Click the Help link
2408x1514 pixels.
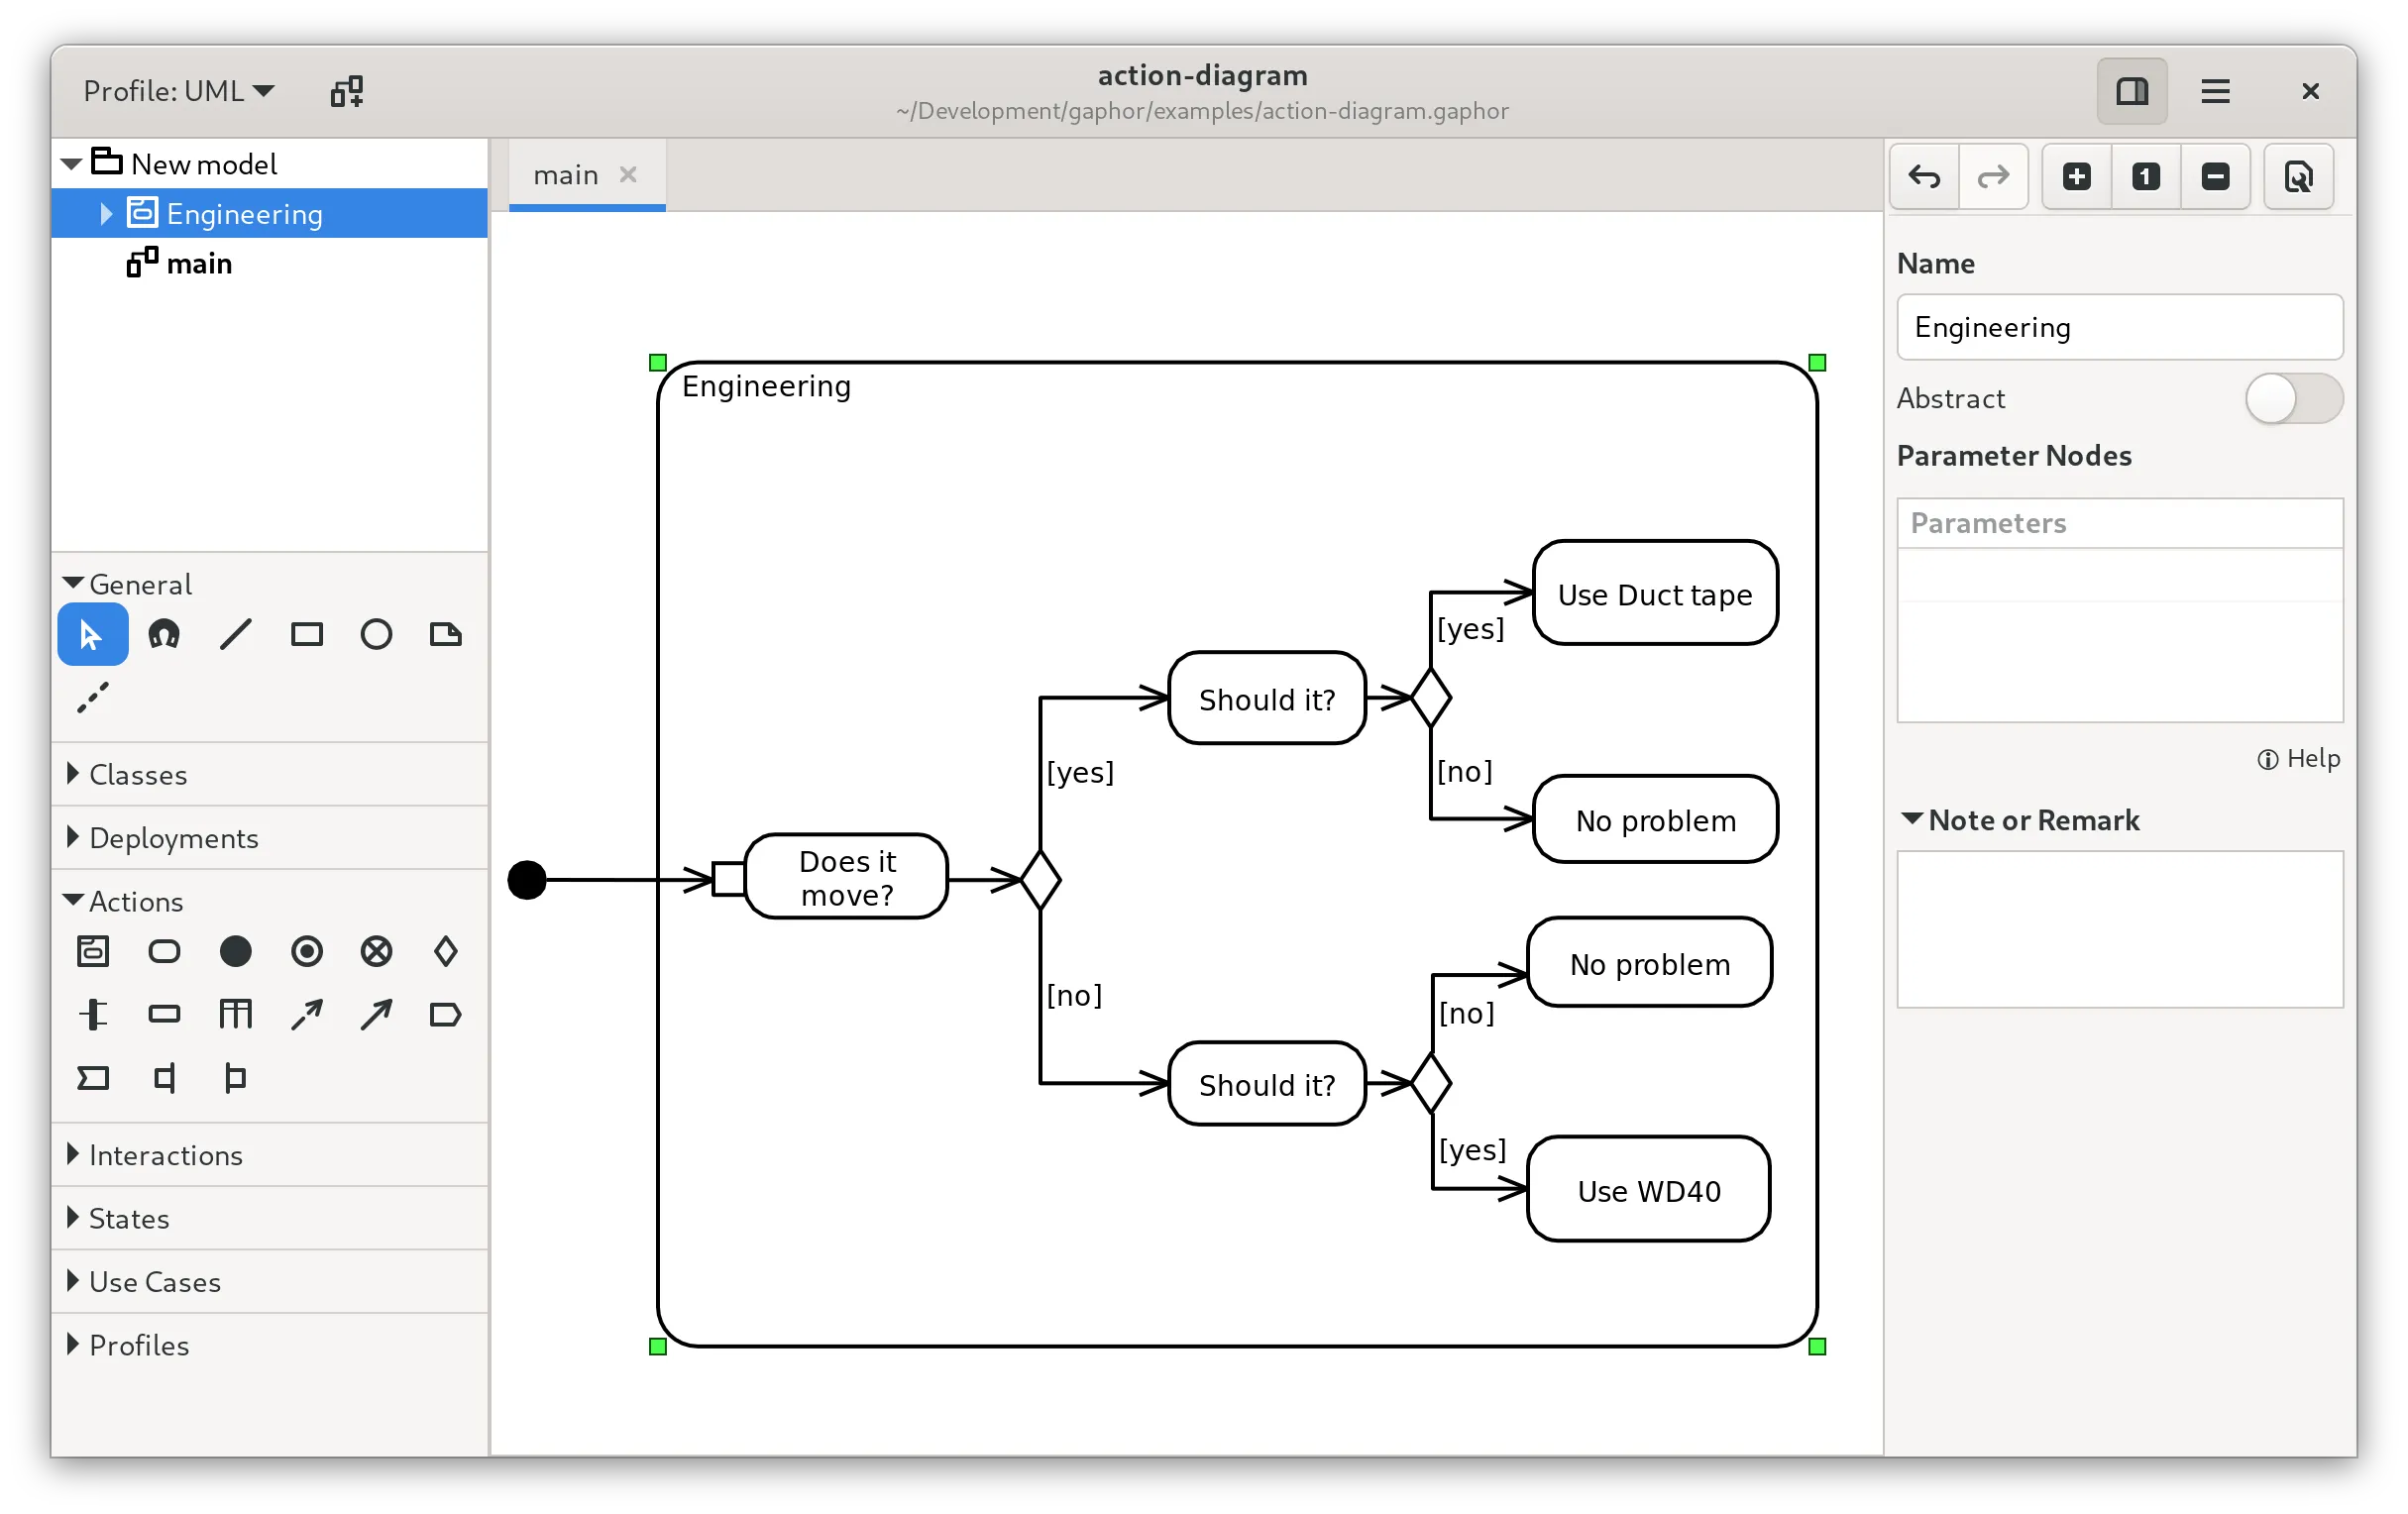[x=2298, y=758]
